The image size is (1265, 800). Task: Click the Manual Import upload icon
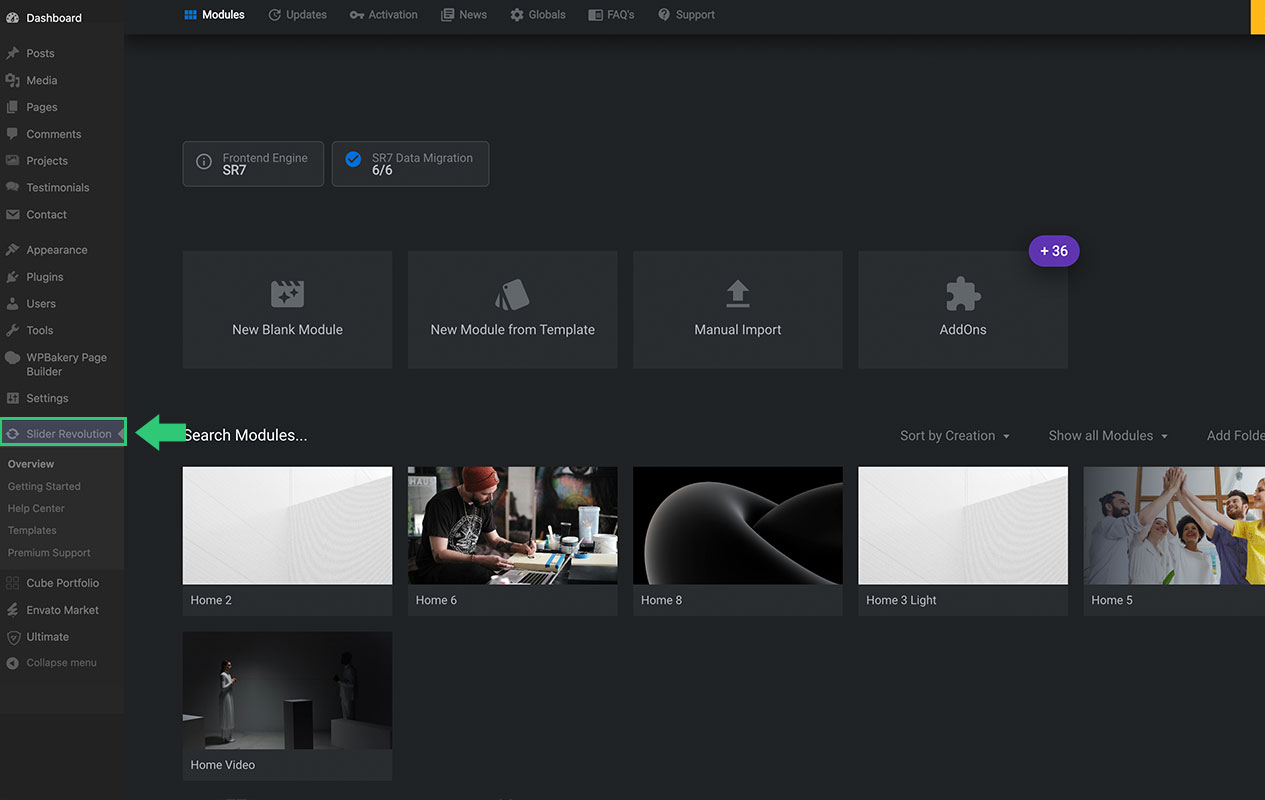(737, 293)
